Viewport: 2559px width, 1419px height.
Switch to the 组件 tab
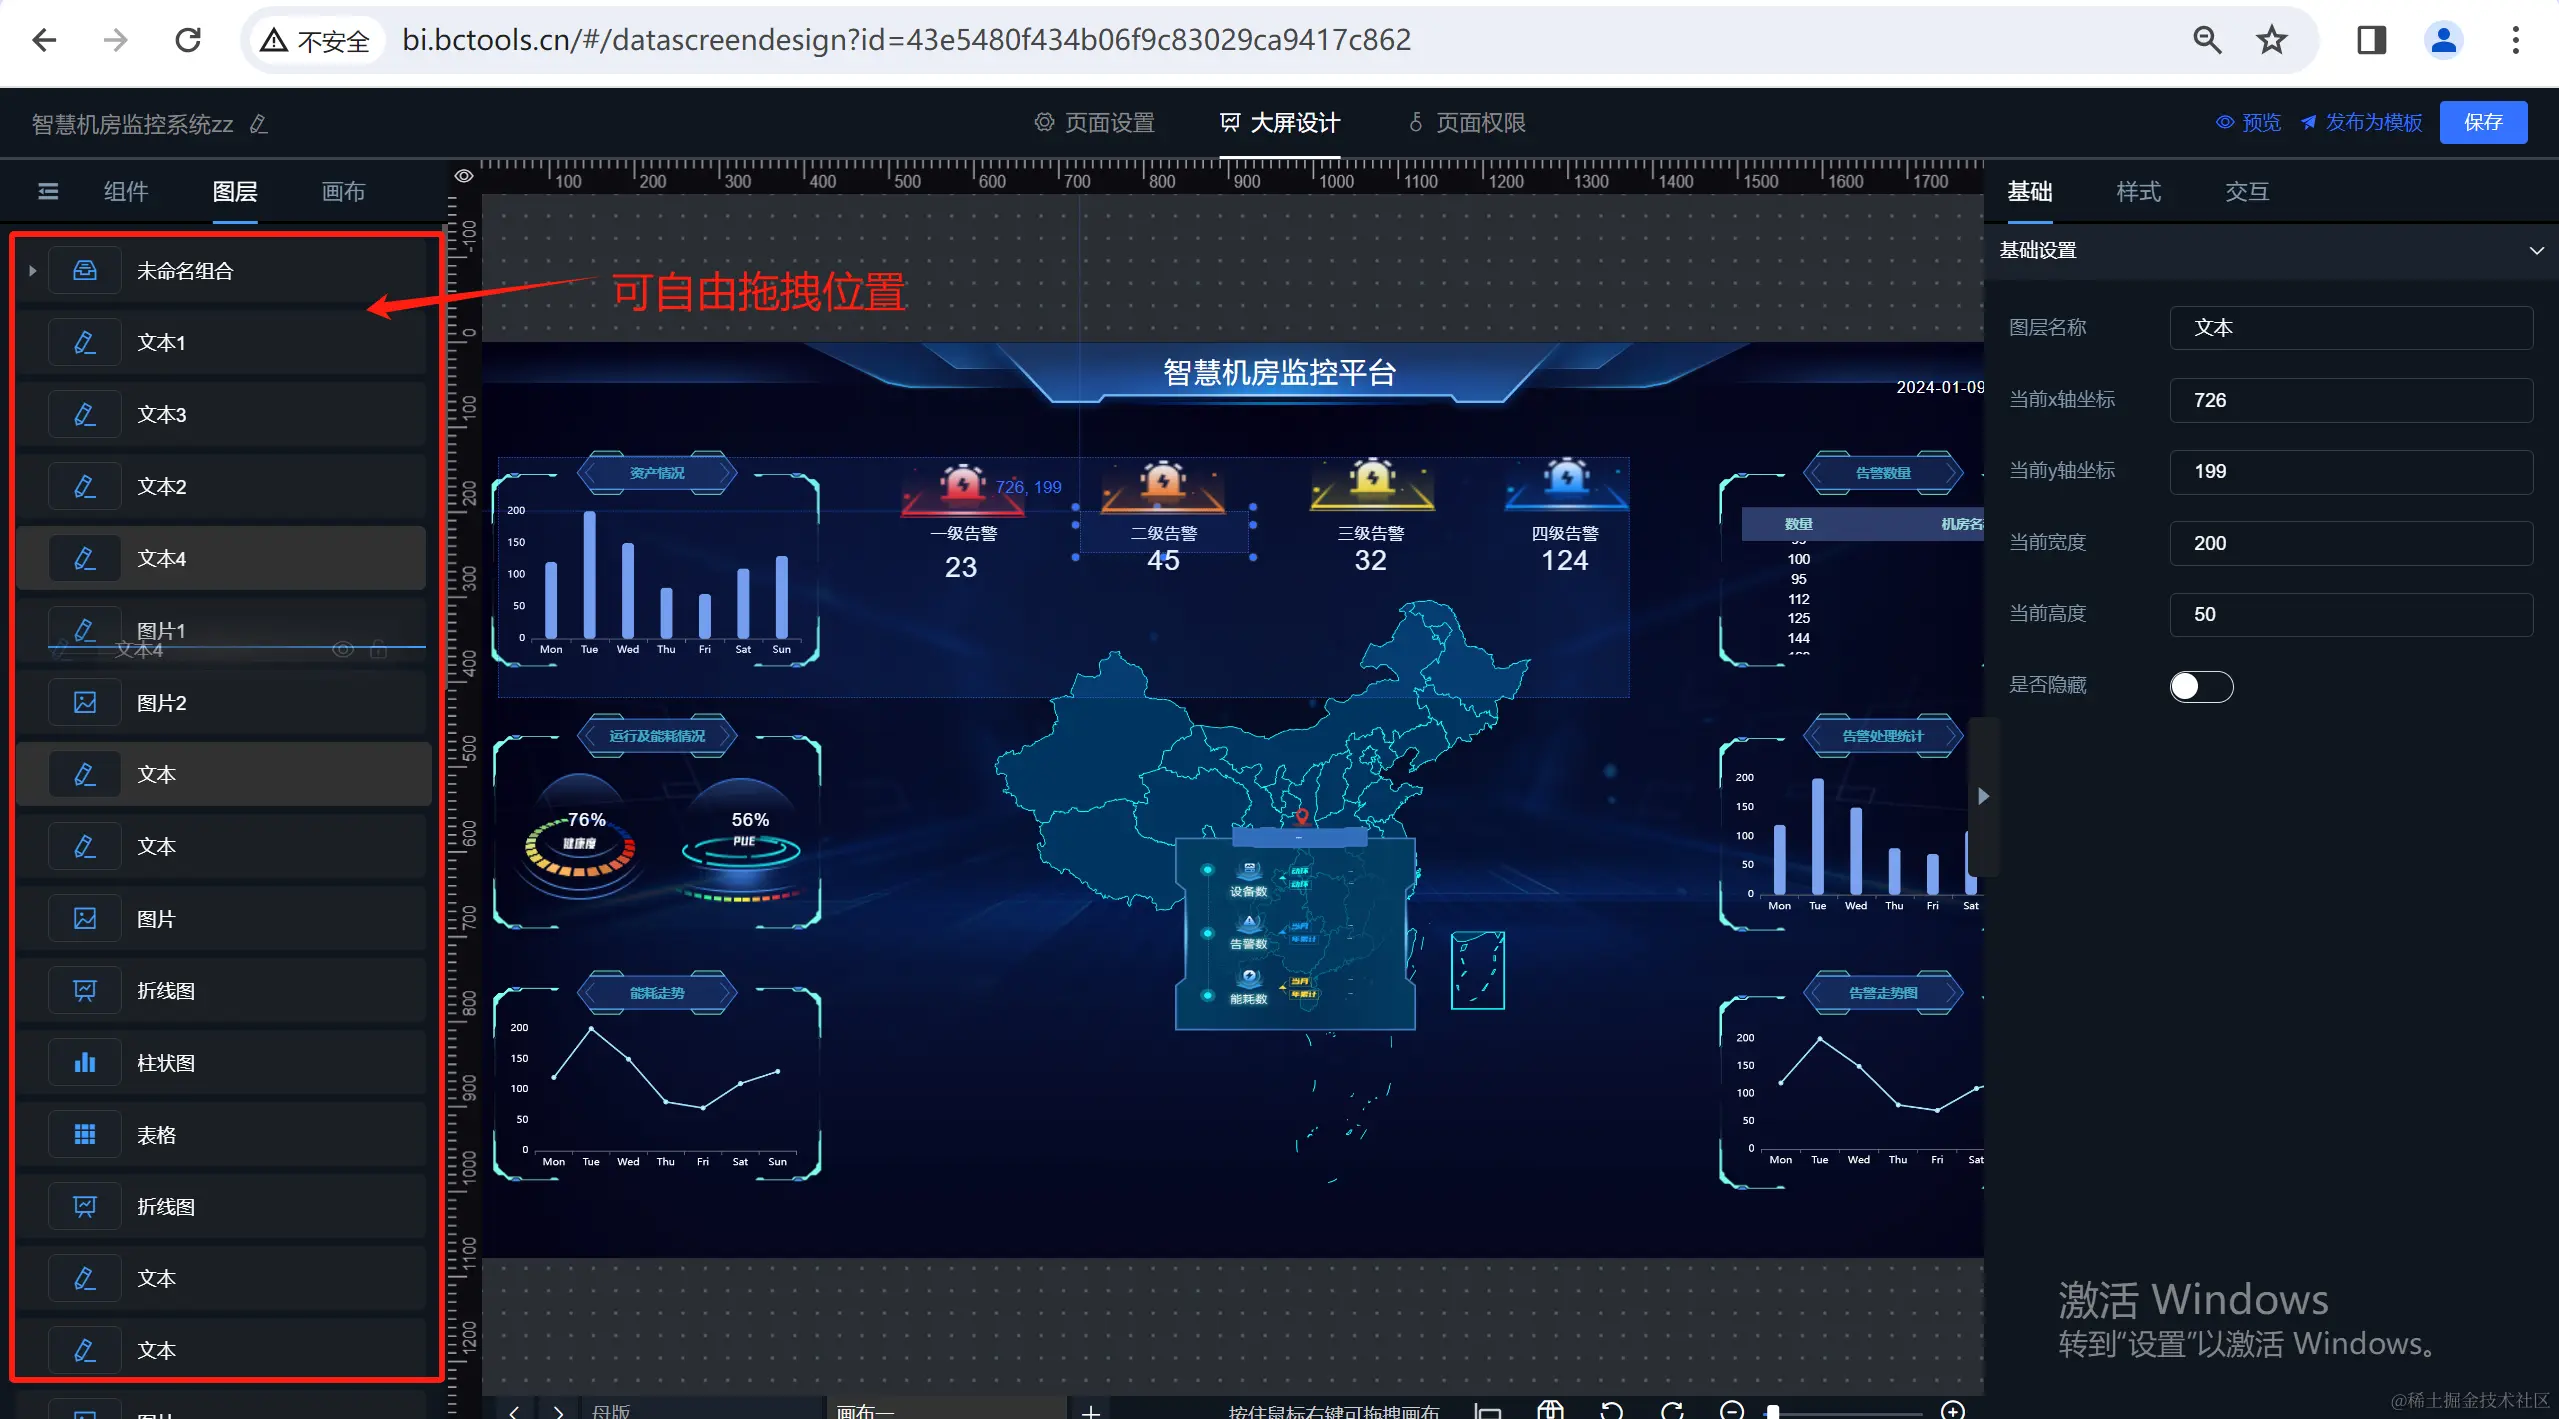point(126,191)
